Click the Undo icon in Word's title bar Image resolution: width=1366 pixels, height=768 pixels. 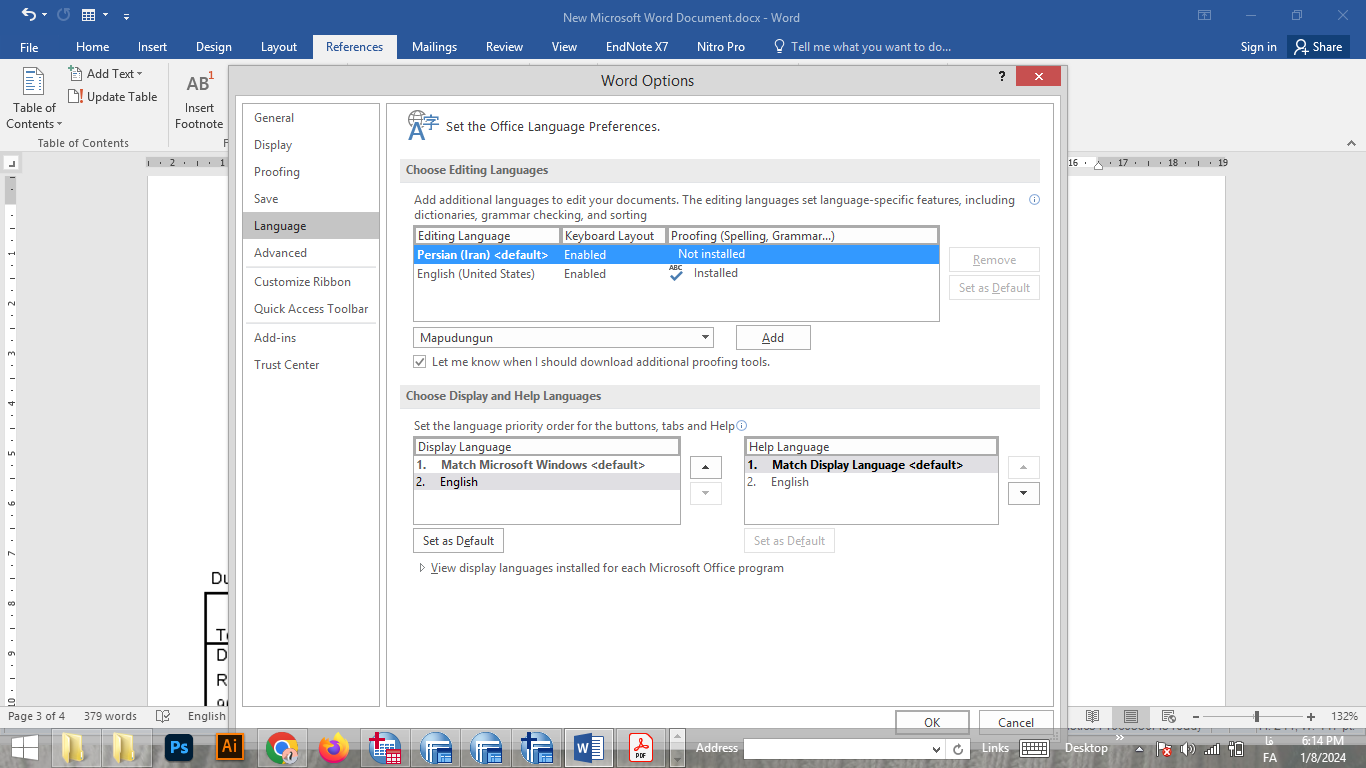coord(28,15)
